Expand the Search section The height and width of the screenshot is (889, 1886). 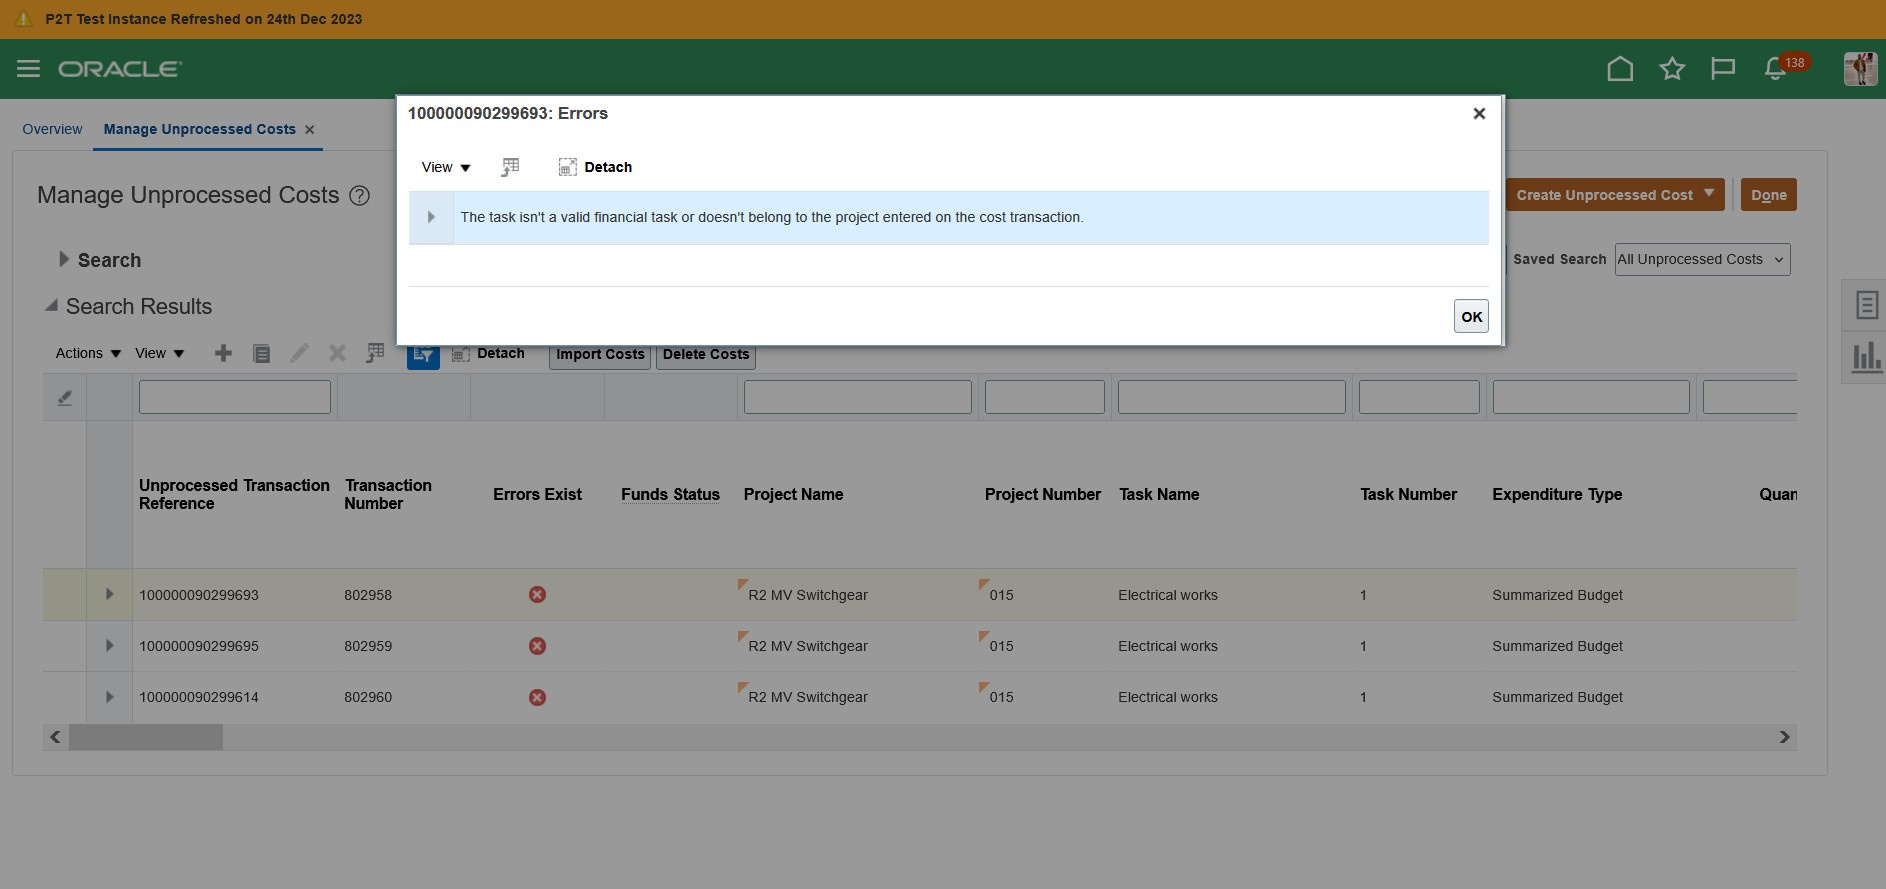point(63,259)
